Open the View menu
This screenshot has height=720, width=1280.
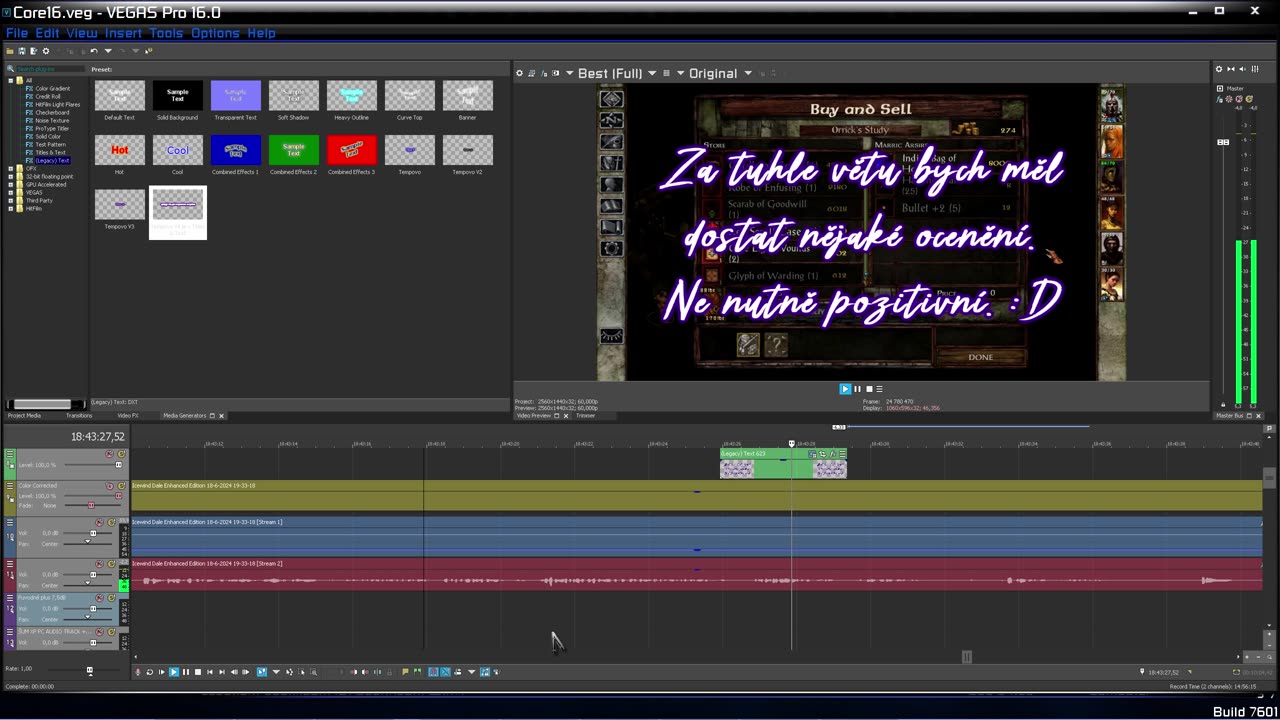pyautogui.click(x=82, y=33)
